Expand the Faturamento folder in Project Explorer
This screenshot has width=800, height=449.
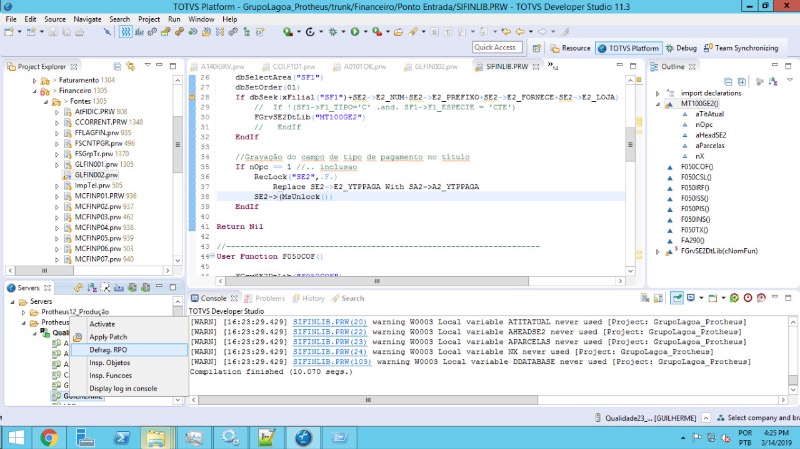[x=34, y=81]
